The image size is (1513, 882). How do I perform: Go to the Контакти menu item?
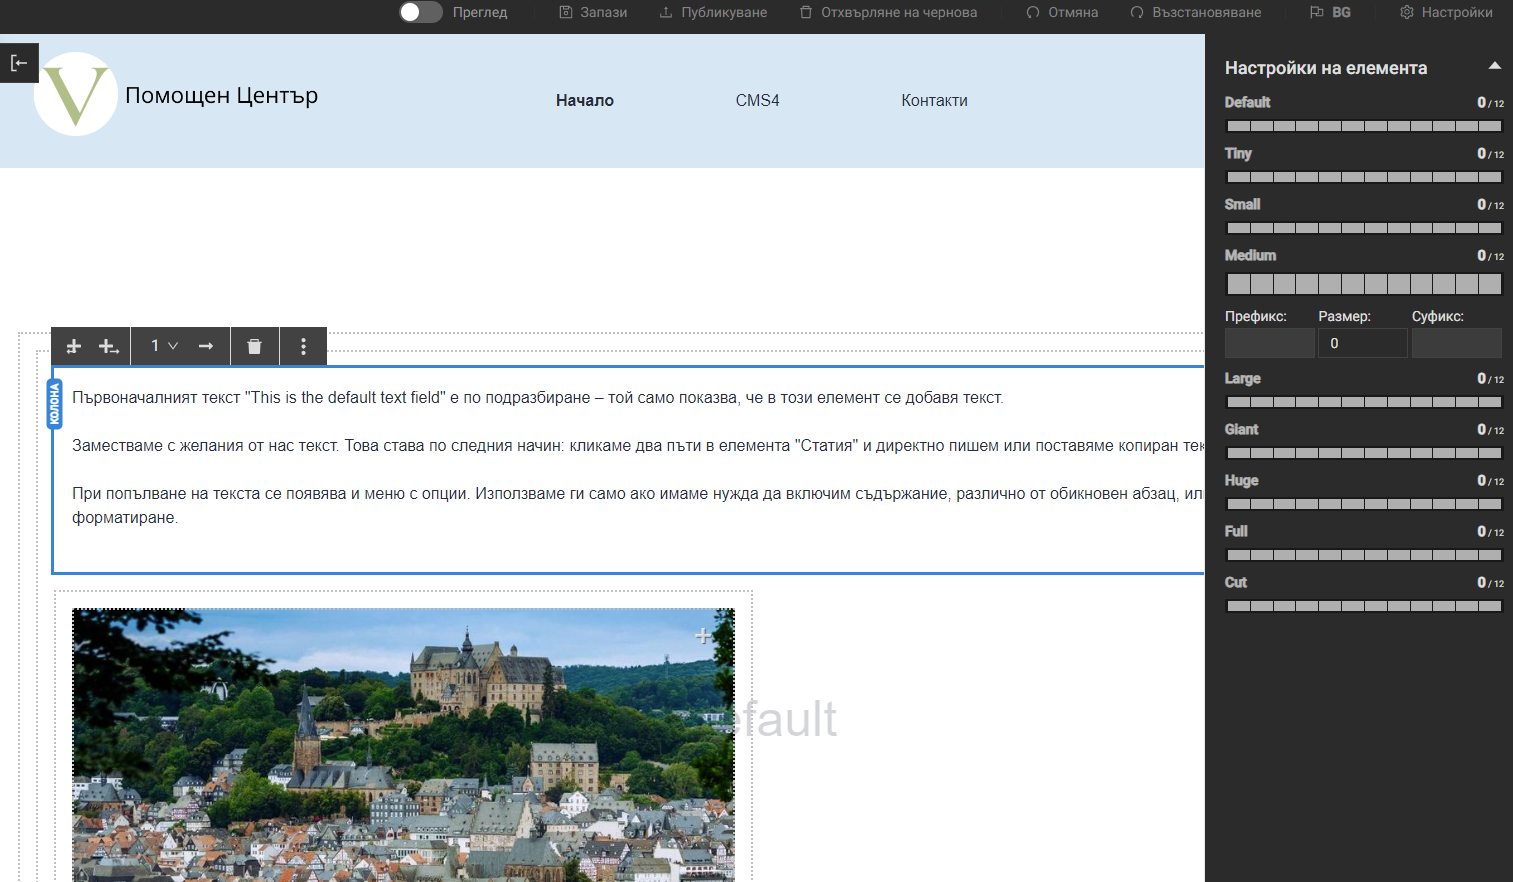tap(934, 100)
